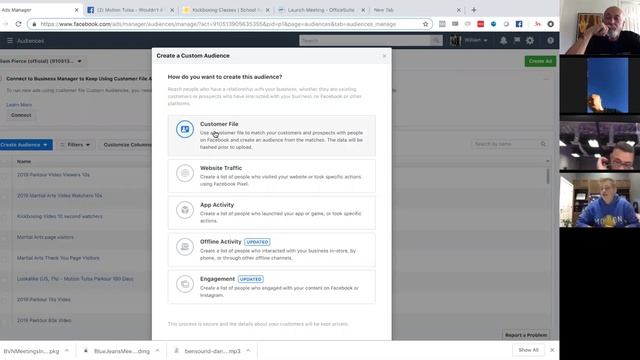The image size is (640, 360).
Task: Close the Ads Manager browser tab
Action: click(x=76, y=10)
